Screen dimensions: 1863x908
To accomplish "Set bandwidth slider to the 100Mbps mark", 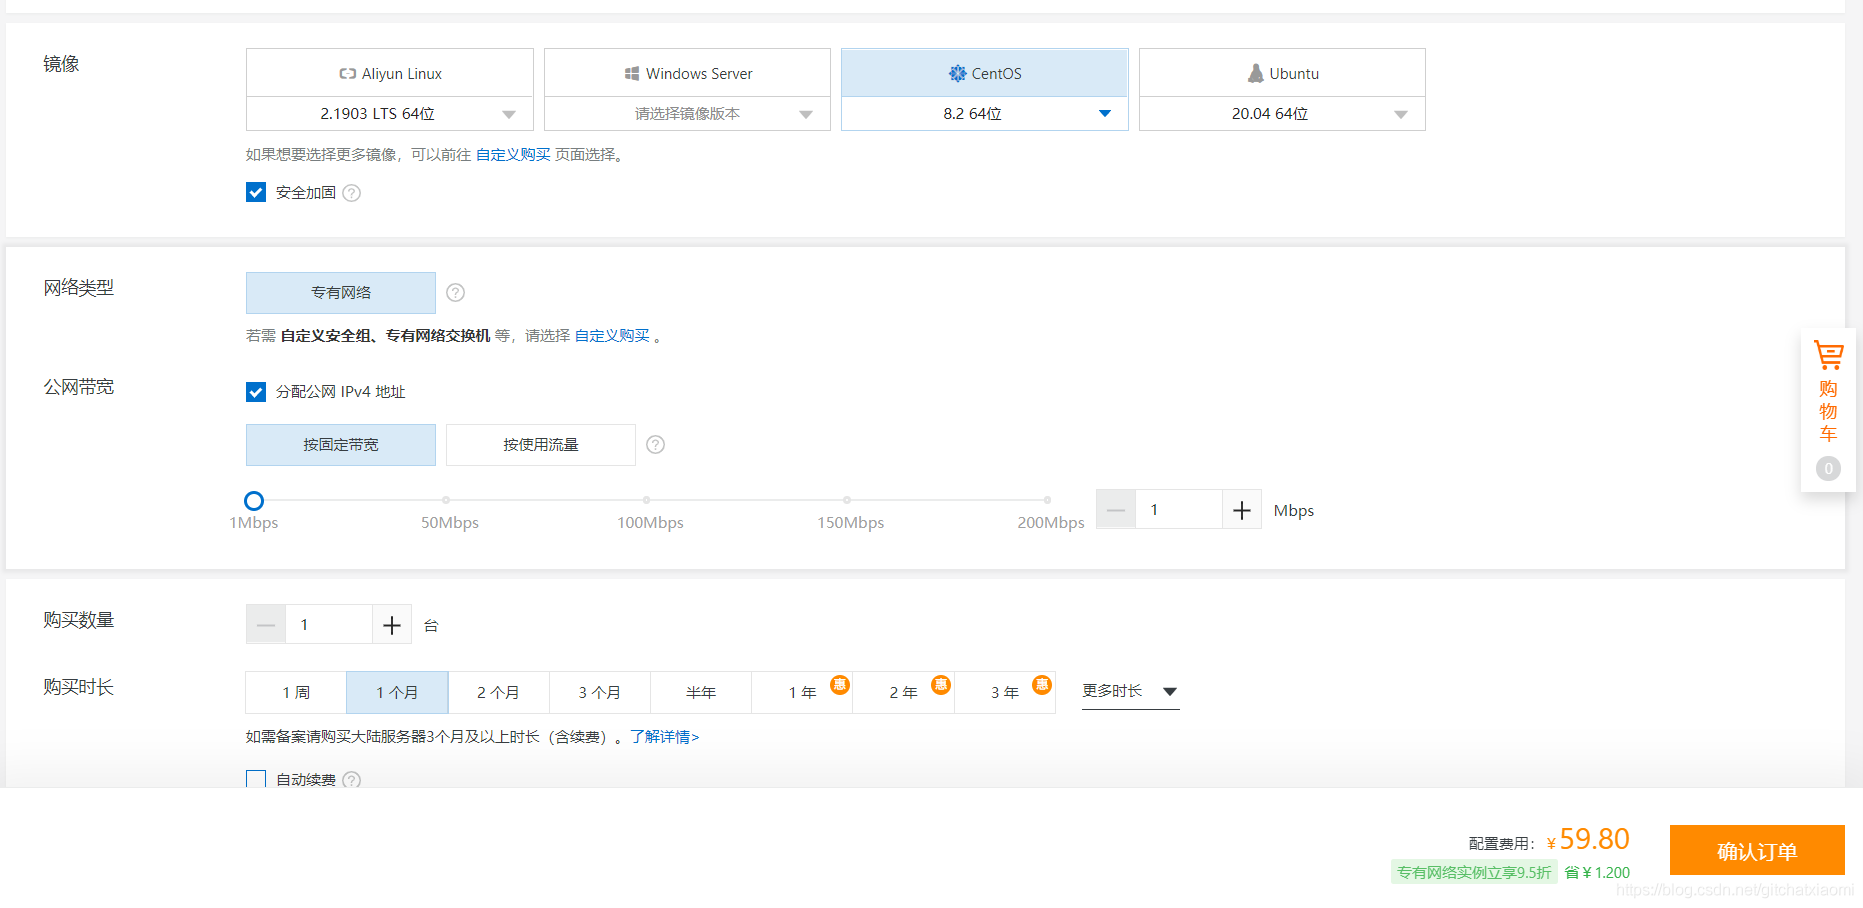I will click(x=646, y=500).
